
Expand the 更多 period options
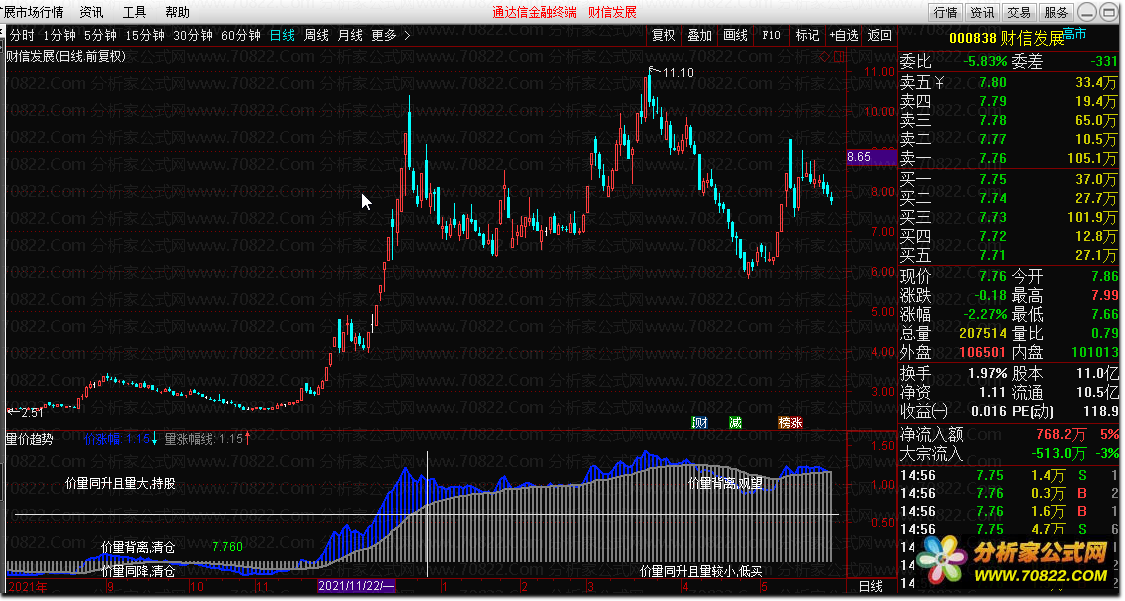pyautogui.click(x=384, y=35)
